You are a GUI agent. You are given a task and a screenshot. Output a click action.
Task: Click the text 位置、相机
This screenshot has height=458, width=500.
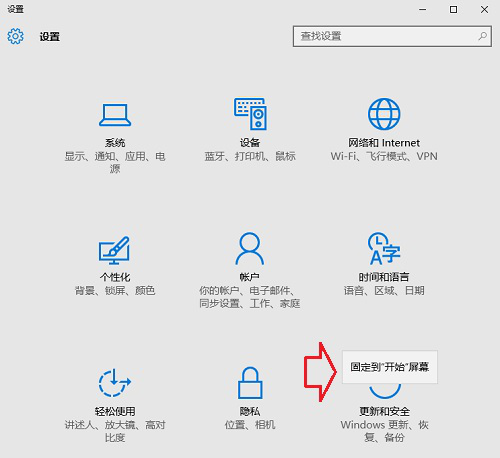[250, 425]
